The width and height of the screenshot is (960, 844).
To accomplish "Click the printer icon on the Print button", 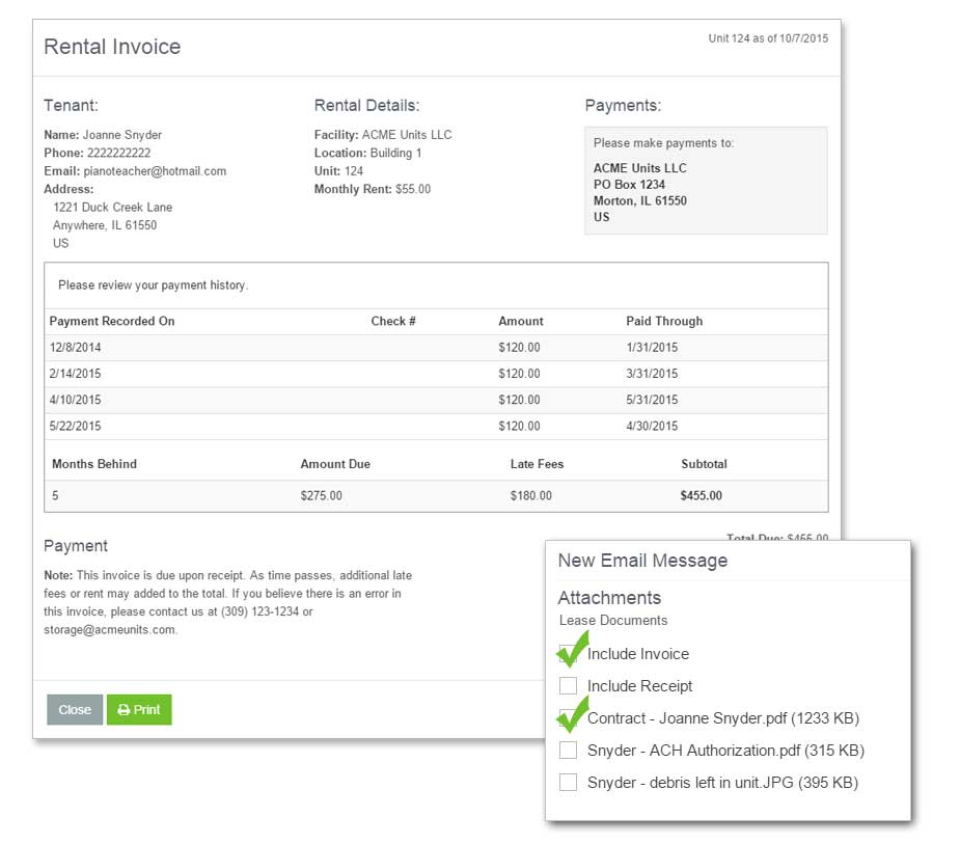I will tap(122, 710).
